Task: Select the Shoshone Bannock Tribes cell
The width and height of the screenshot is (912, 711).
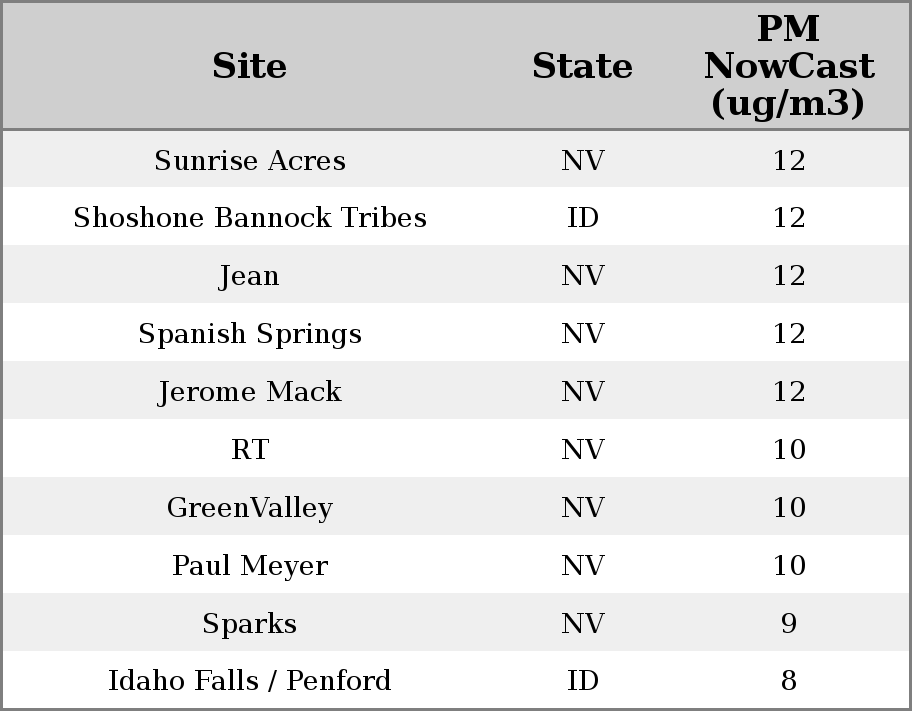Action: [x=250, y=218]
